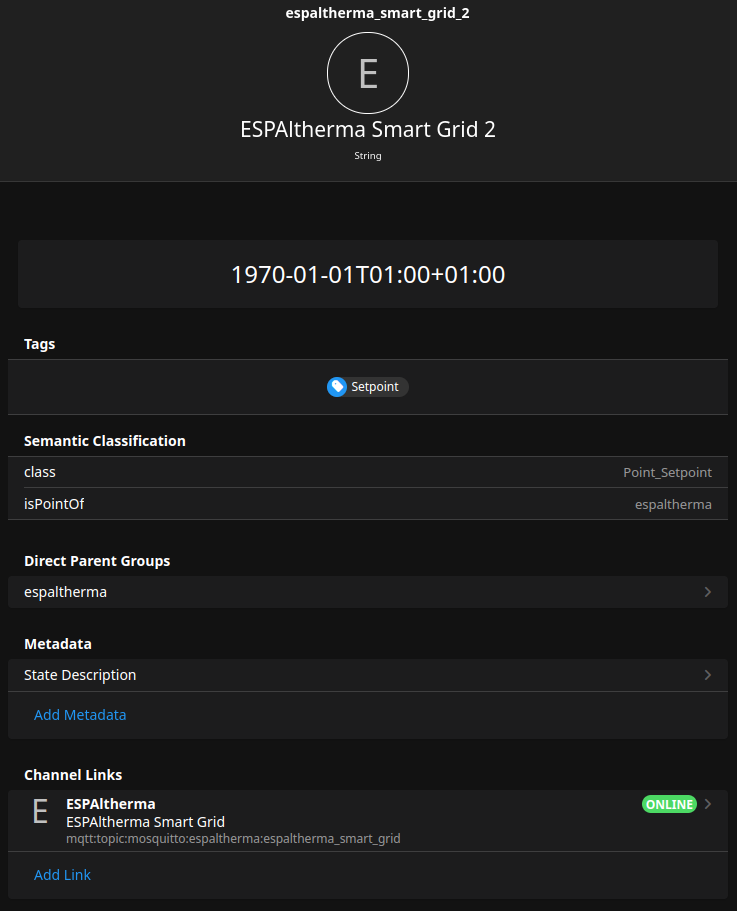Click the espaltherma_smart_grid_2 header title
737x911 pixels.
click(368, 13)
